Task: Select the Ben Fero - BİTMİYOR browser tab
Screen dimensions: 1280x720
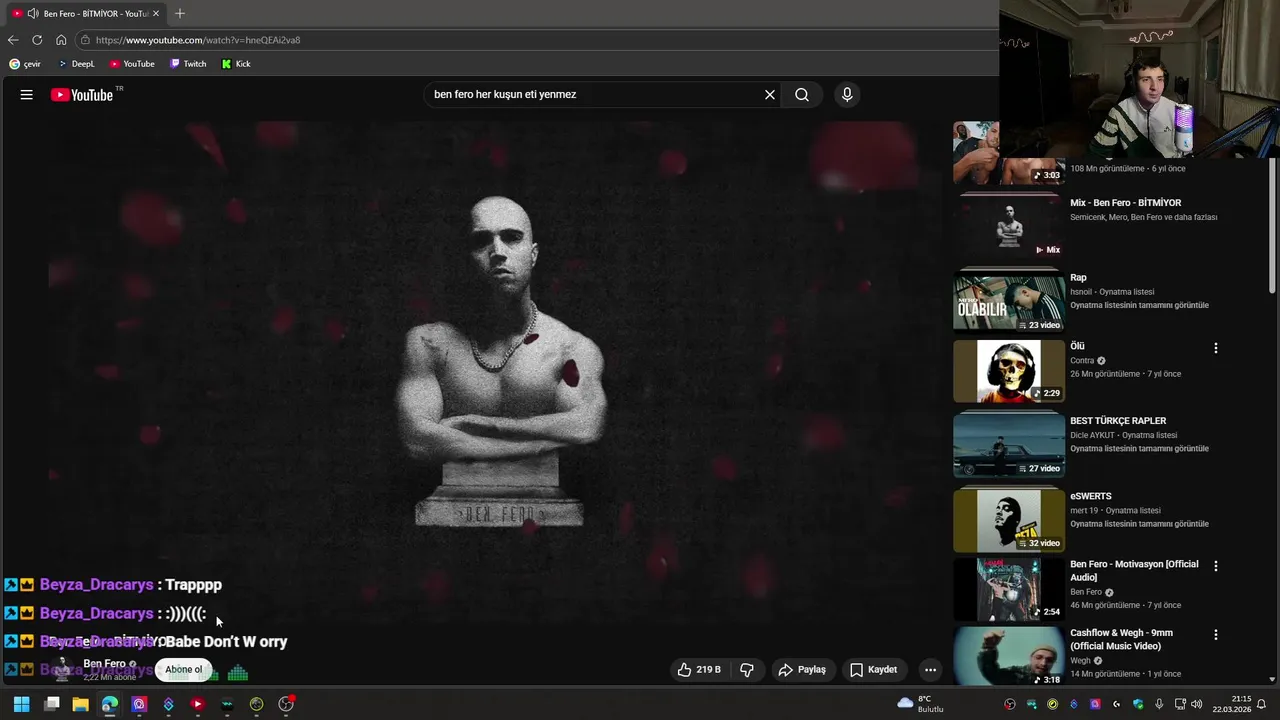Action: pos(86,14)
